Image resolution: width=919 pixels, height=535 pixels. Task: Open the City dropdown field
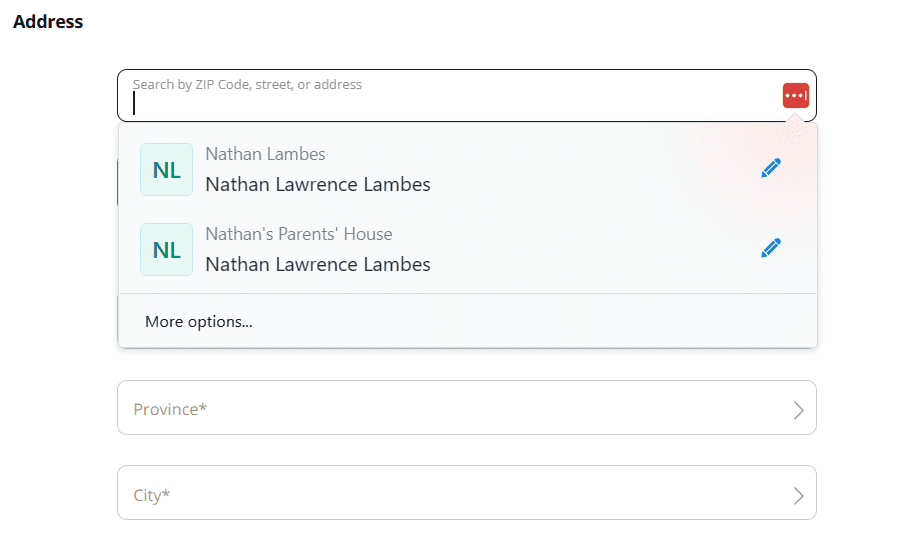467,493
